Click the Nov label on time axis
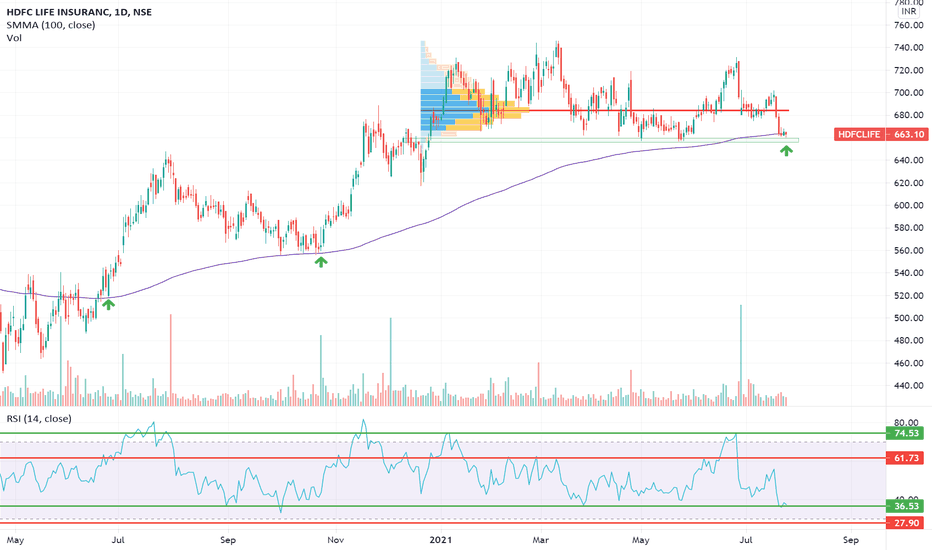Viewport: 932px width, 550px height. tap(336, 540)
